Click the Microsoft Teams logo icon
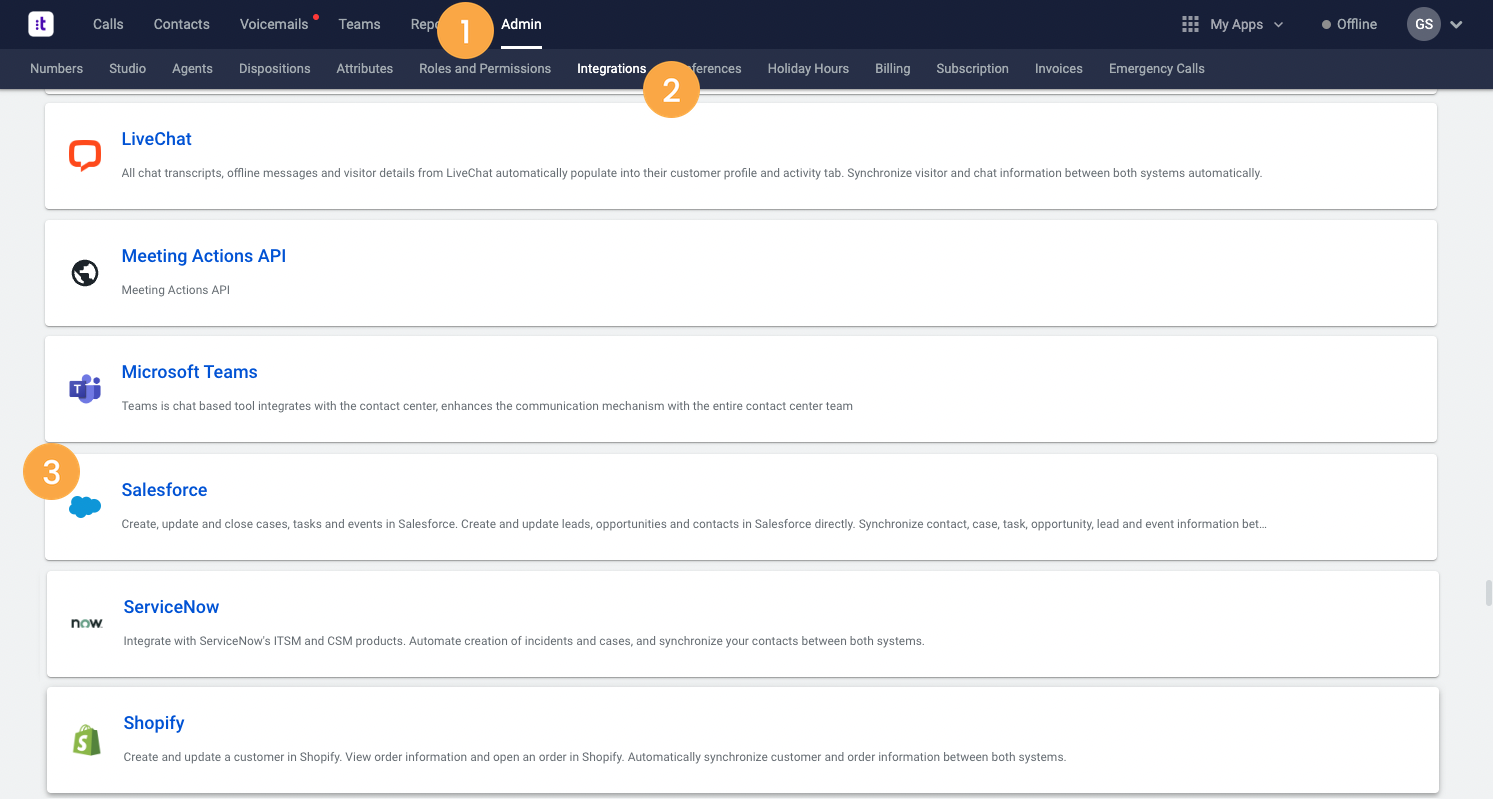Viewport: 1493px width, 799px height. [85, 389]
